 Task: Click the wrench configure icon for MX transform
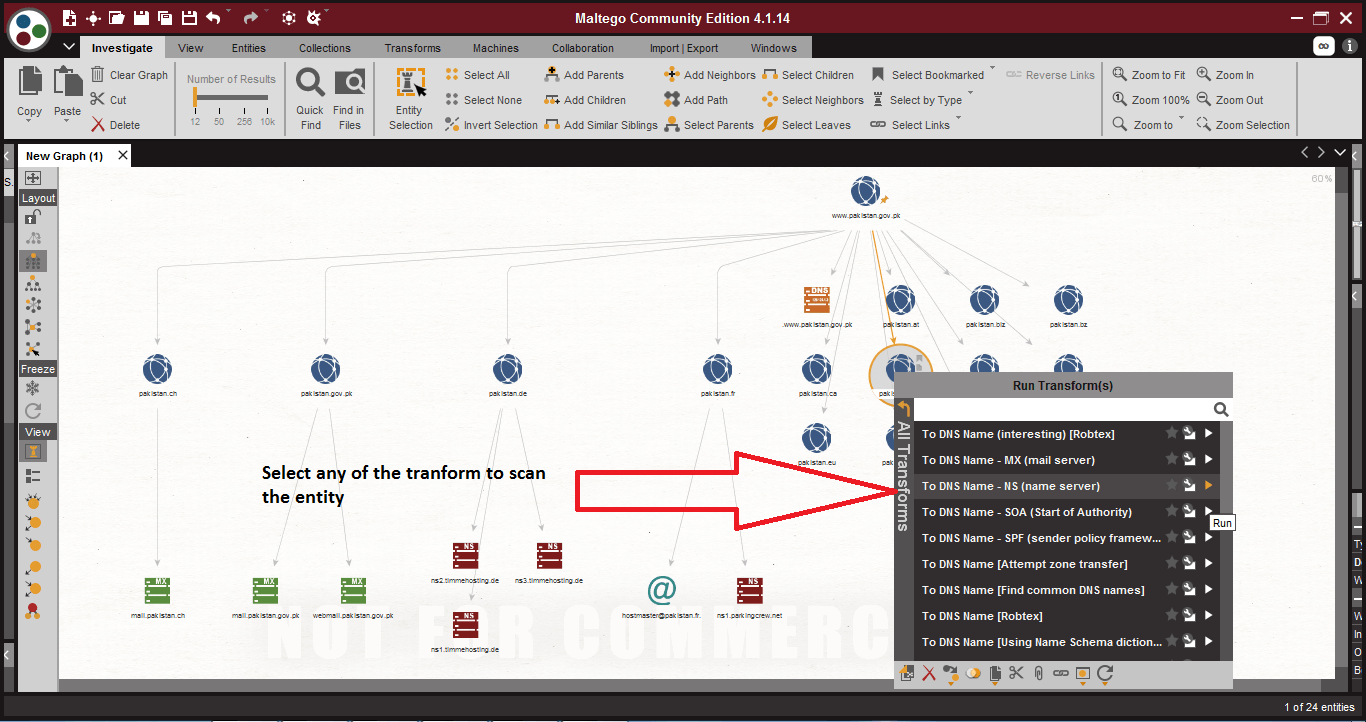coord(1189,460)
